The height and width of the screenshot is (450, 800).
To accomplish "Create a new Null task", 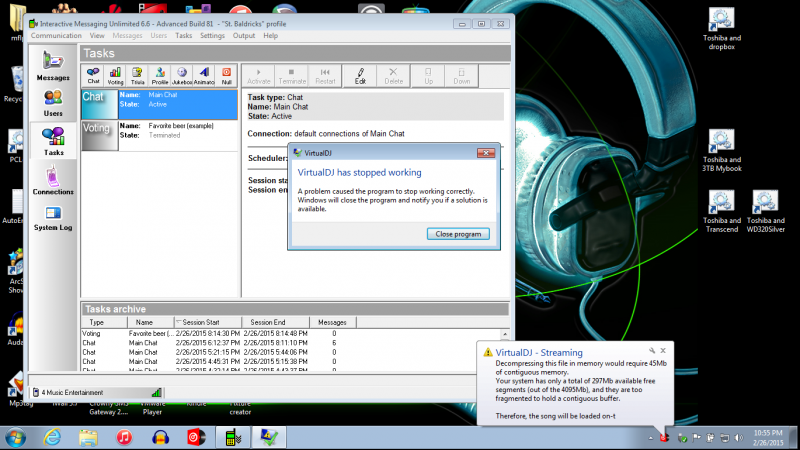I will click(x=227, y=76).
